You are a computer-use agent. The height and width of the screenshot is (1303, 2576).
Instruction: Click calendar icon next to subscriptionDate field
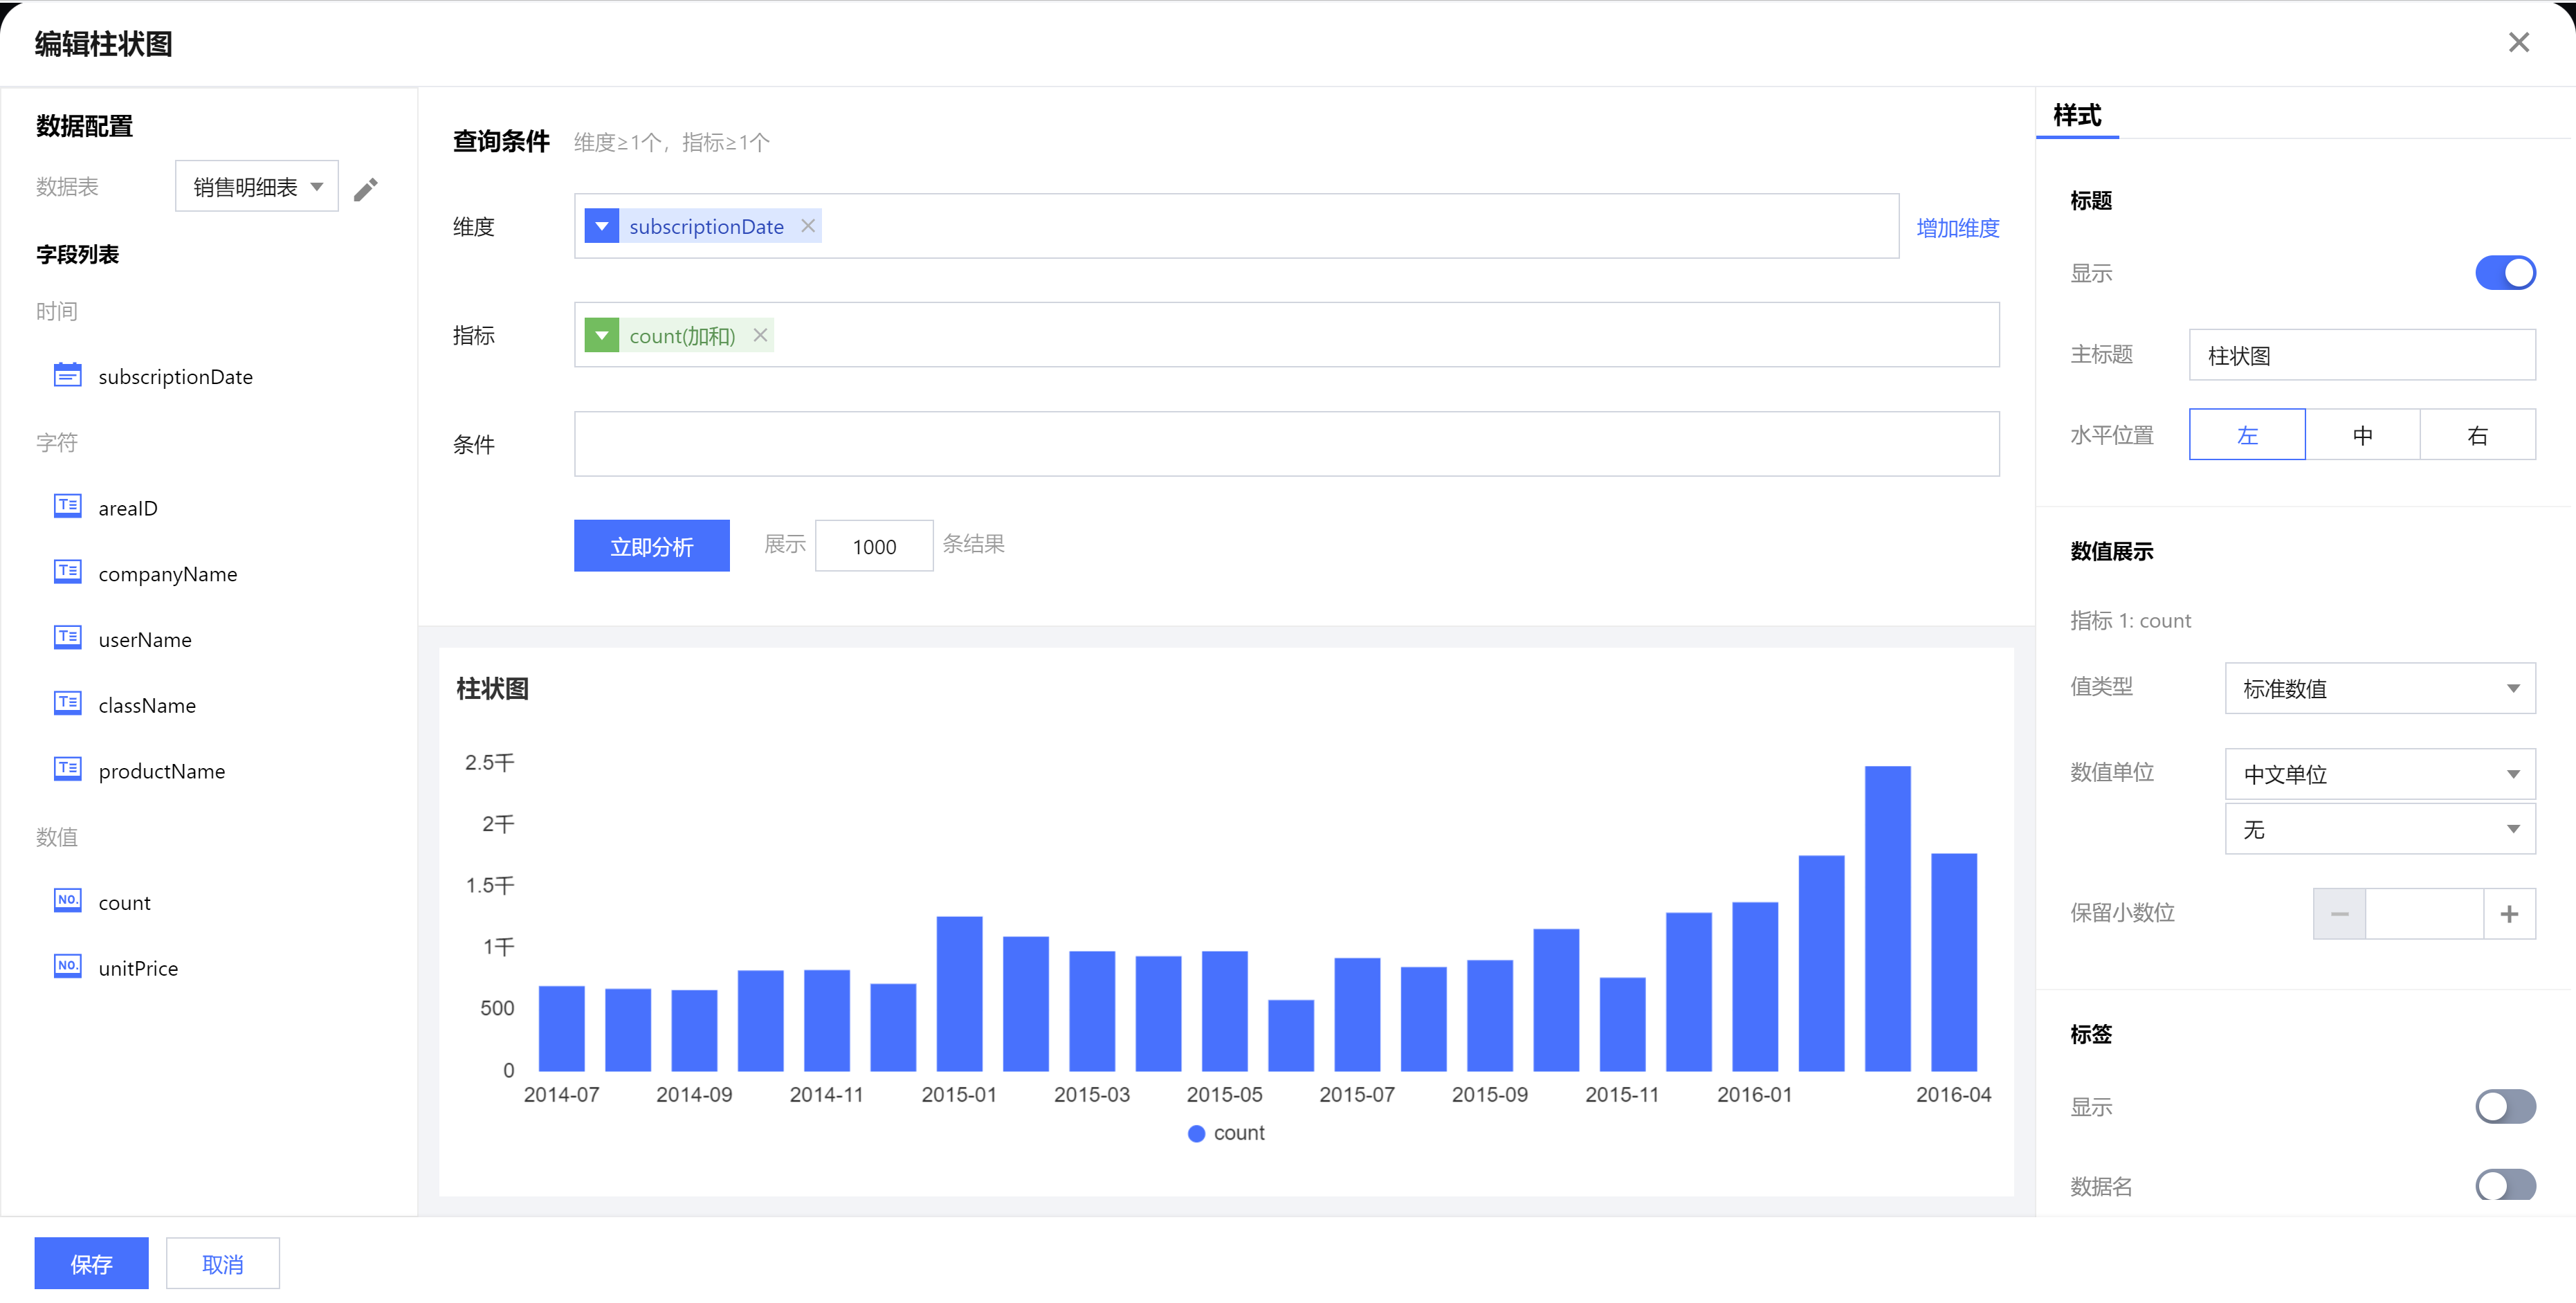(67, 376)
